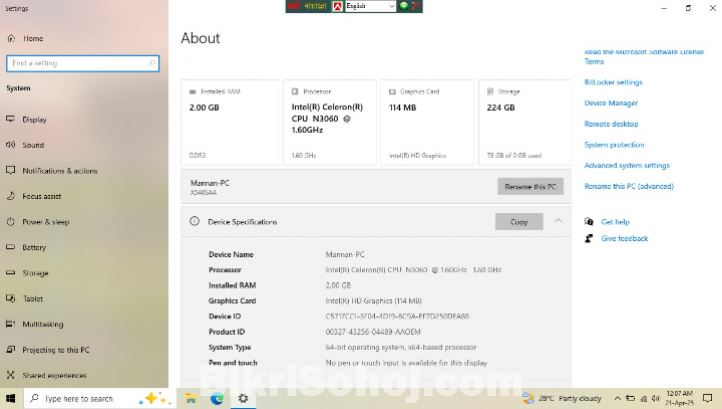The height and width of the screenshot is (409, 722).
Task: Open BitLocker settings link
Action: pos(613,82)
